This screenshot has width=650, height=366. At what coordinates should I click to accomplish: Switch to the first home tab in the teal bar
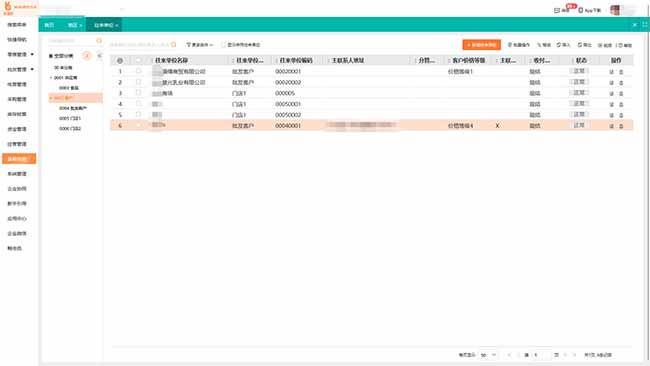click(49, 25)
